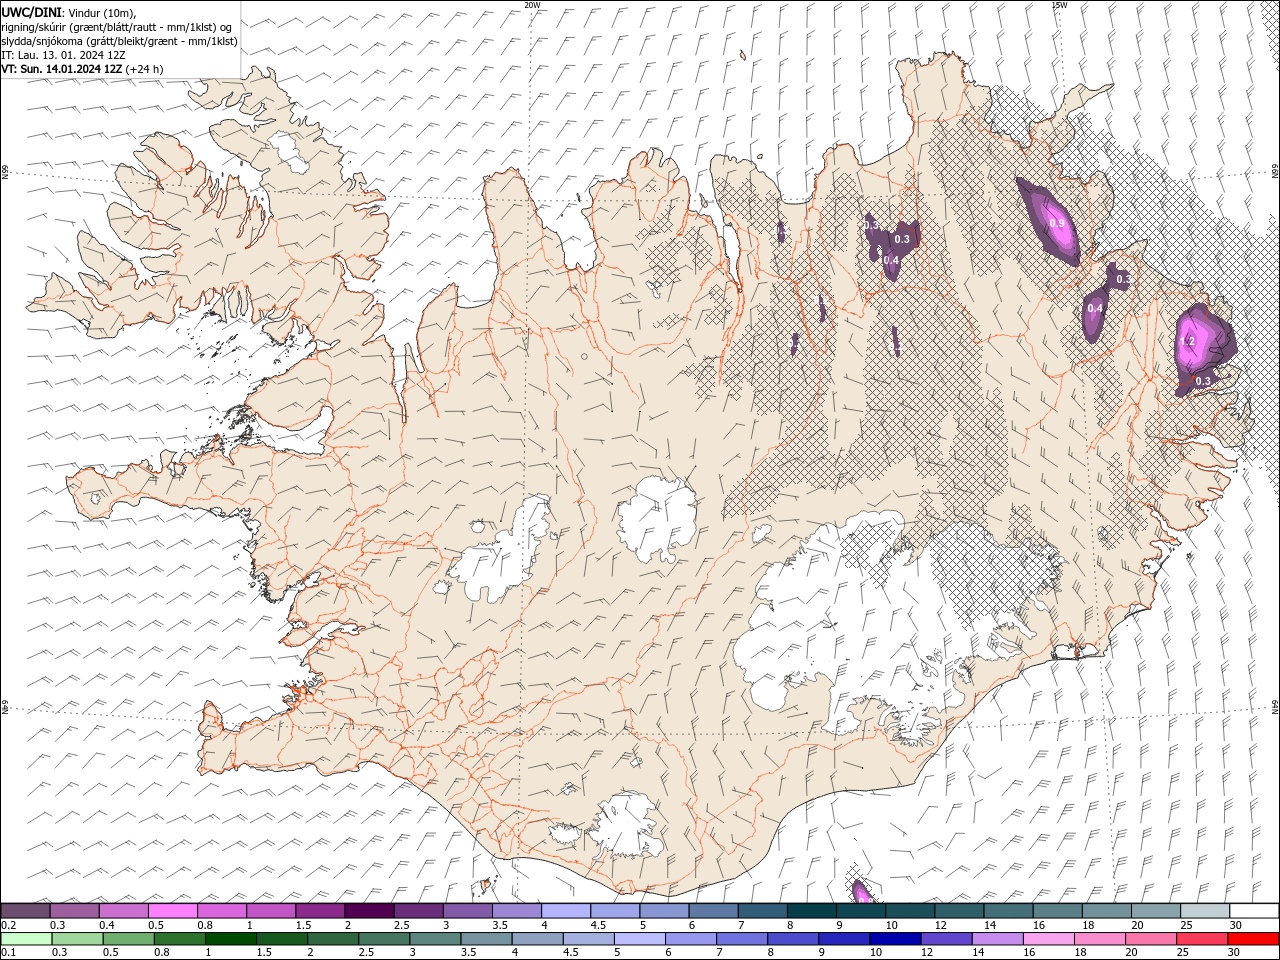Screen dimensions: 1280x960
Task: Pick the bright red 30 swatch in rain legend
Action: point(1252,939)
